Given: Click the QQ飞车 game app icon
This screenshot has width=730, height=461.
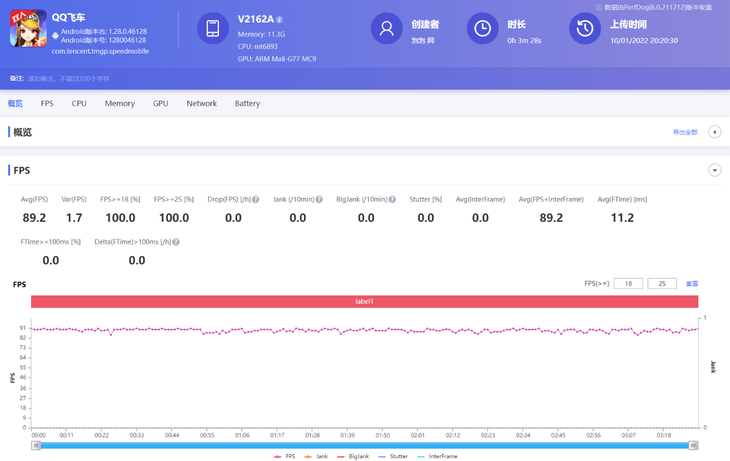Looking at the screenshot, I should pyautogui.click(x=28, y=29).
